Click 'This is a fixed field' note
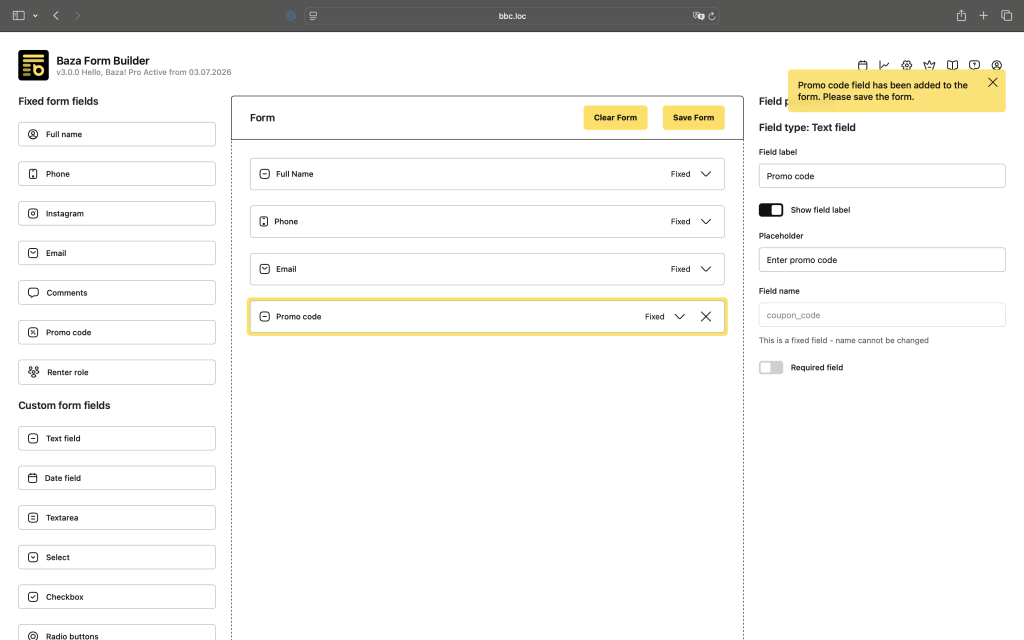 pos(844,340)
